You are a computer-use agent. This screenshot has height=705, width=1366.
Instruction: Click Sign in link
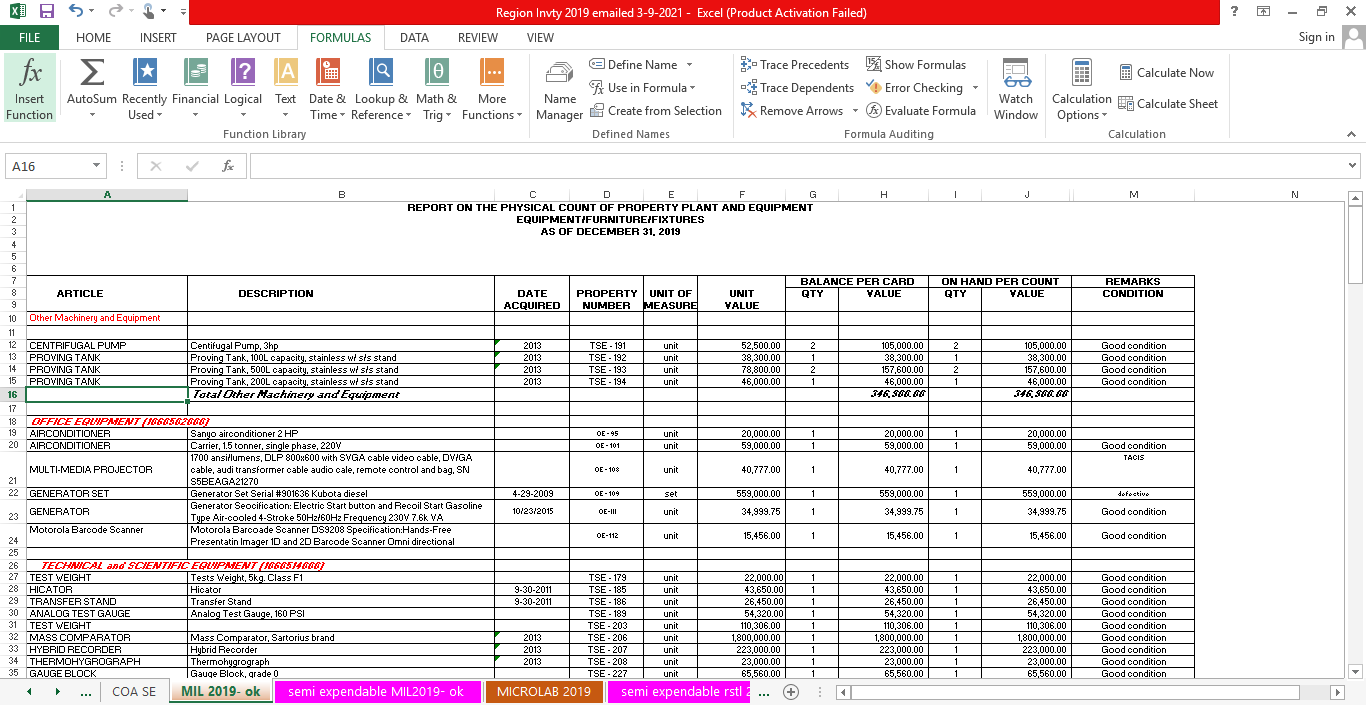[1316, 37]
